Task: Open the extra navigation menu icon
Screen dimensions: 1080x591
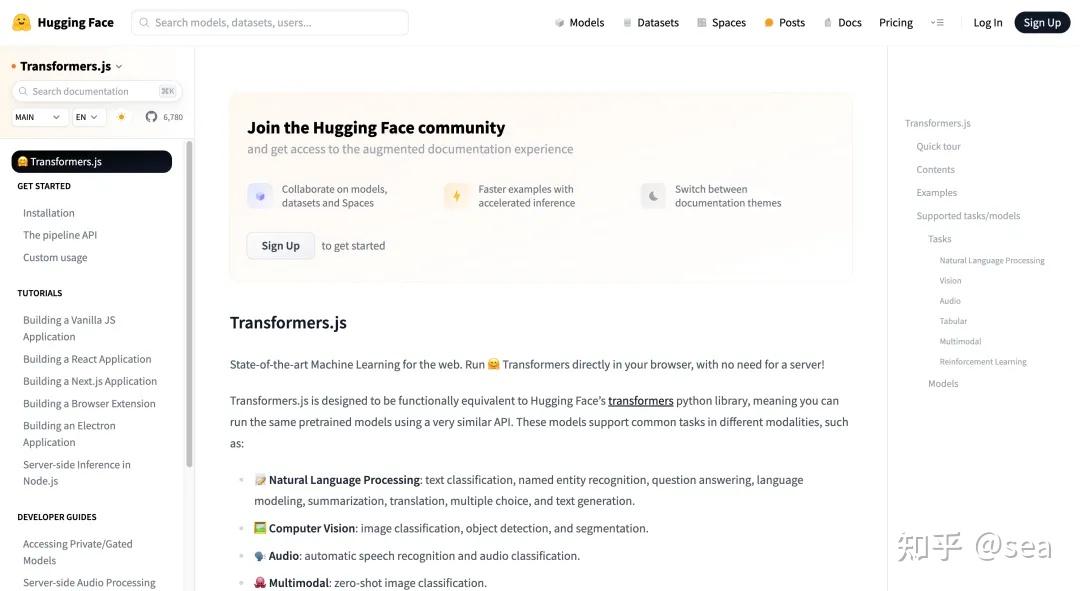Action: coord(936,23)
